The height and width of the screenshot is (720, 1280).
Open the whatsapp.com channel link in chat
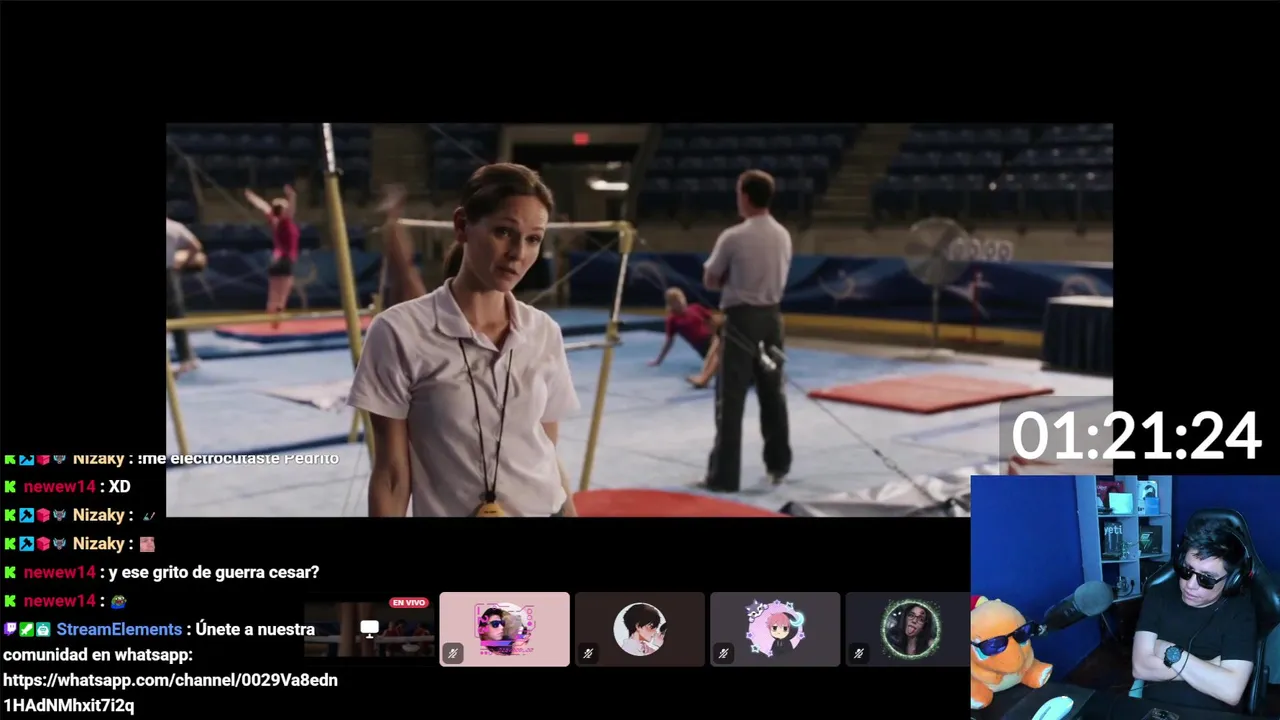pos(170,692)
